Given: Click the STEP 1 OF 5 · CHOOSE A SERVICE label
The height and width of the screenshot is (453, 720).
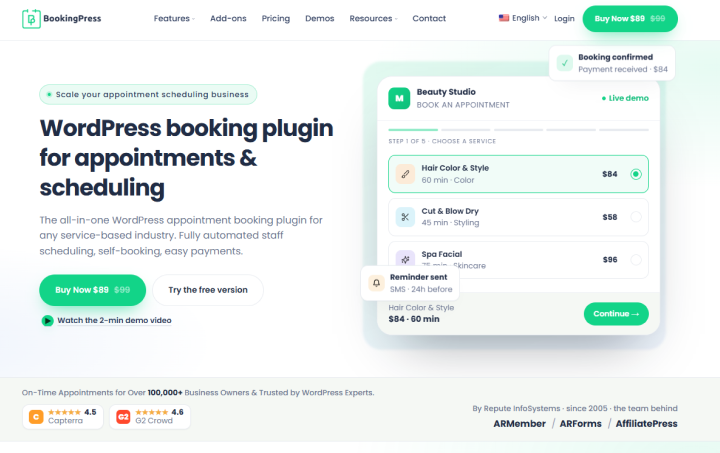Looking at the screenshot, I should [442, 141].
